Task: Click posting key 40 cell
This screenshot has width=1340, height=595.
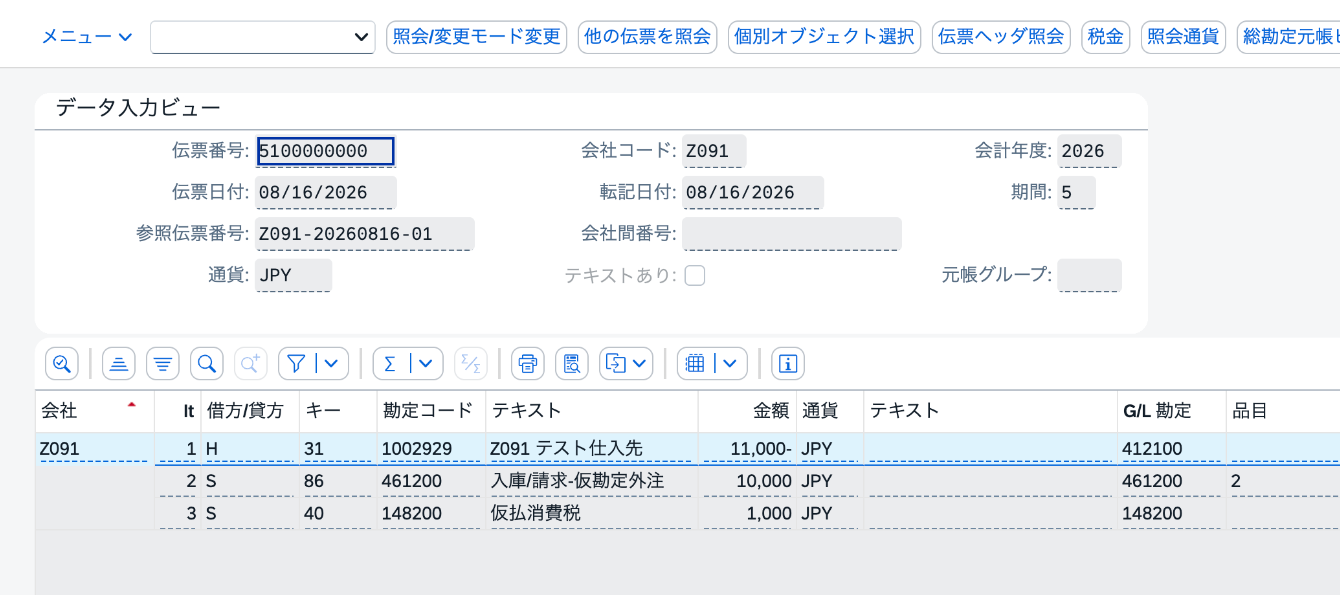Action: [337, 513]
